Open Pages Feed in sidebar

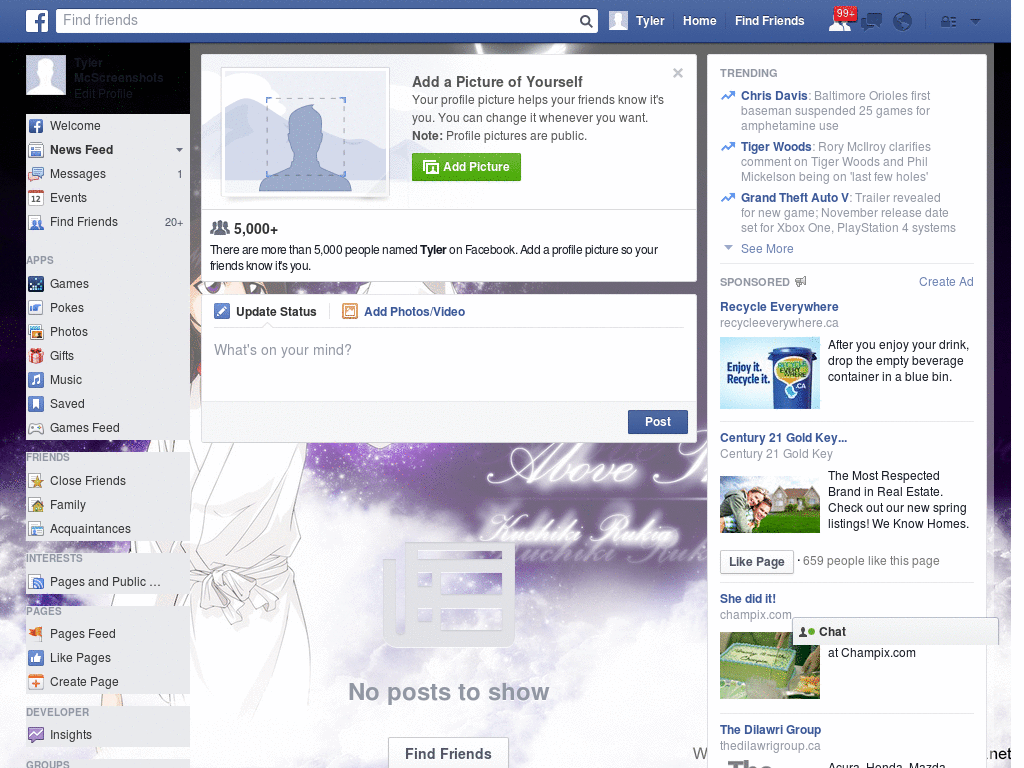click(x=108, y=633)
